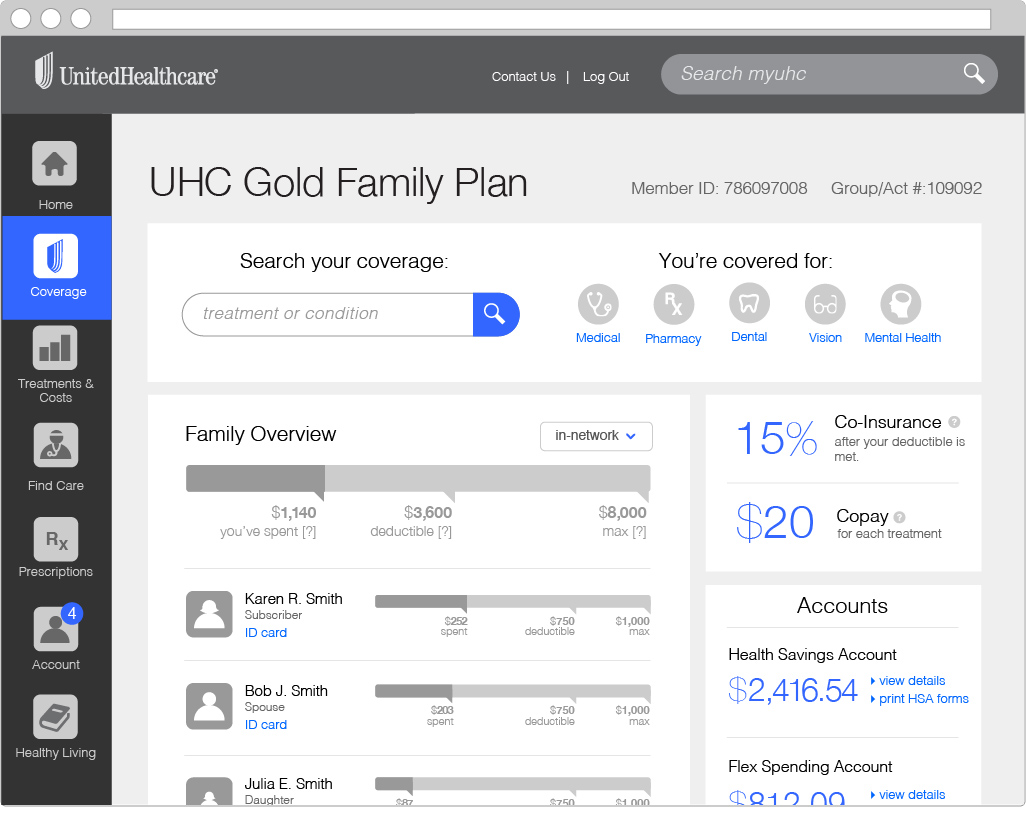Select the Pharmacy Rx coverage icon
Screen dimensions: 1026x813
point(674,304)
